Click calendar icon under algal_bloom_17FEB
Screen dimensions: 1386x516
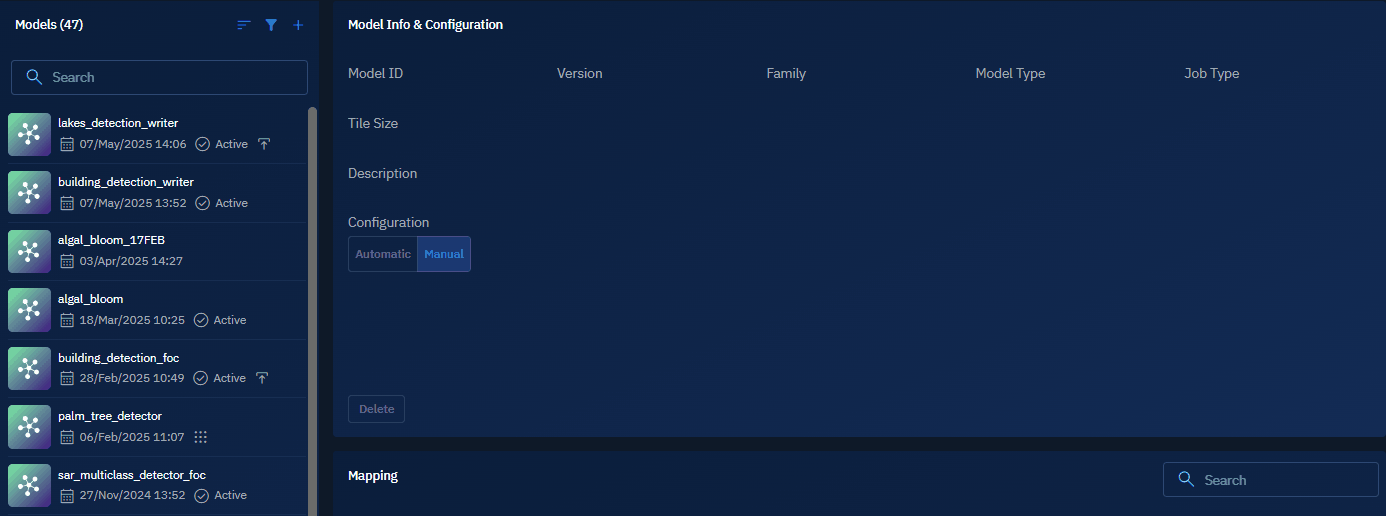point(67,261)
